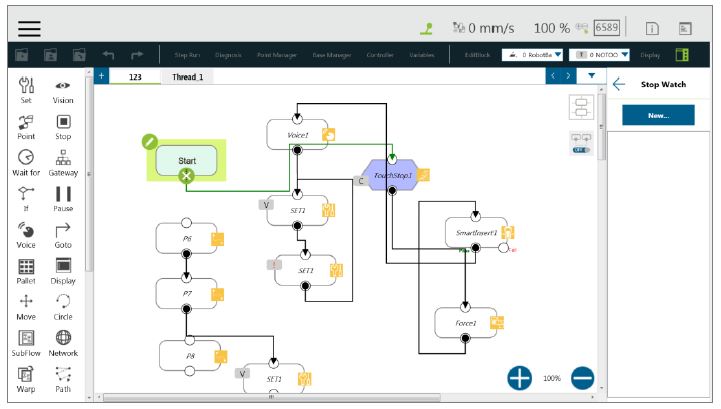Image resolution: width=721 pixels, height=409 pixels.
Task: Select the Vision node icon
Action: tap(63, 88)
